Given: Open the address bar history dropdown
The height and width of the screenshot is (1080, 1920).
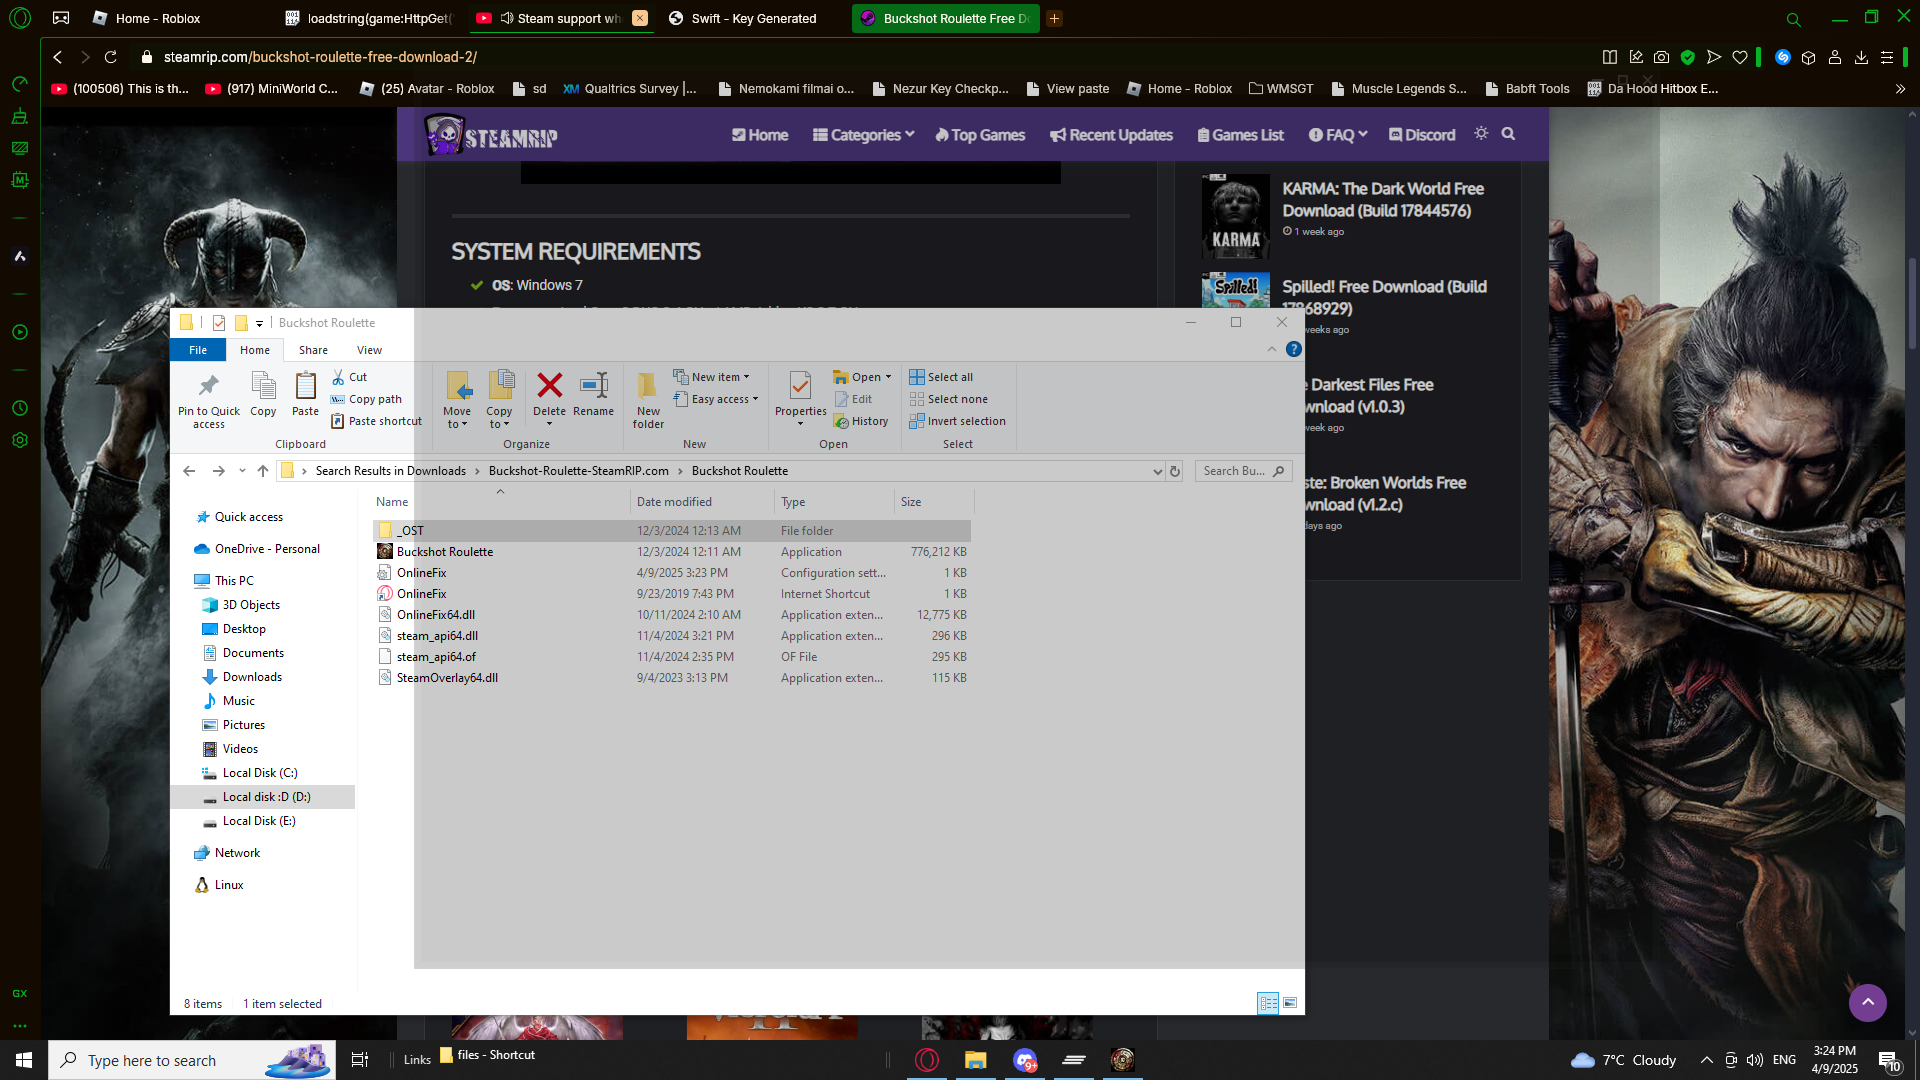Looking at the screenshot, I should pyautogui.click(x=1157, y=471).
